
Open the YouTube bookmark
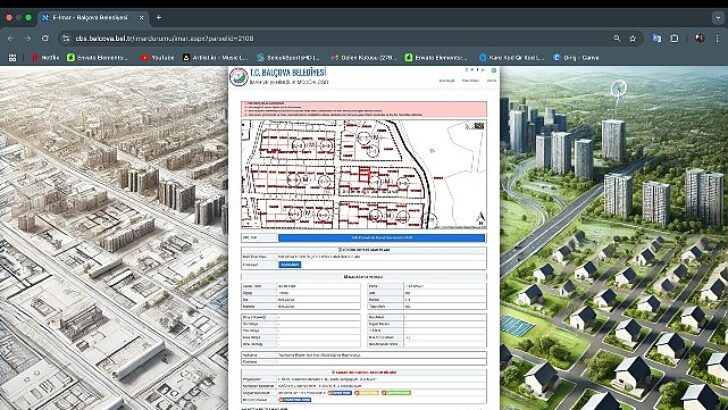click(x=158, y=58)
